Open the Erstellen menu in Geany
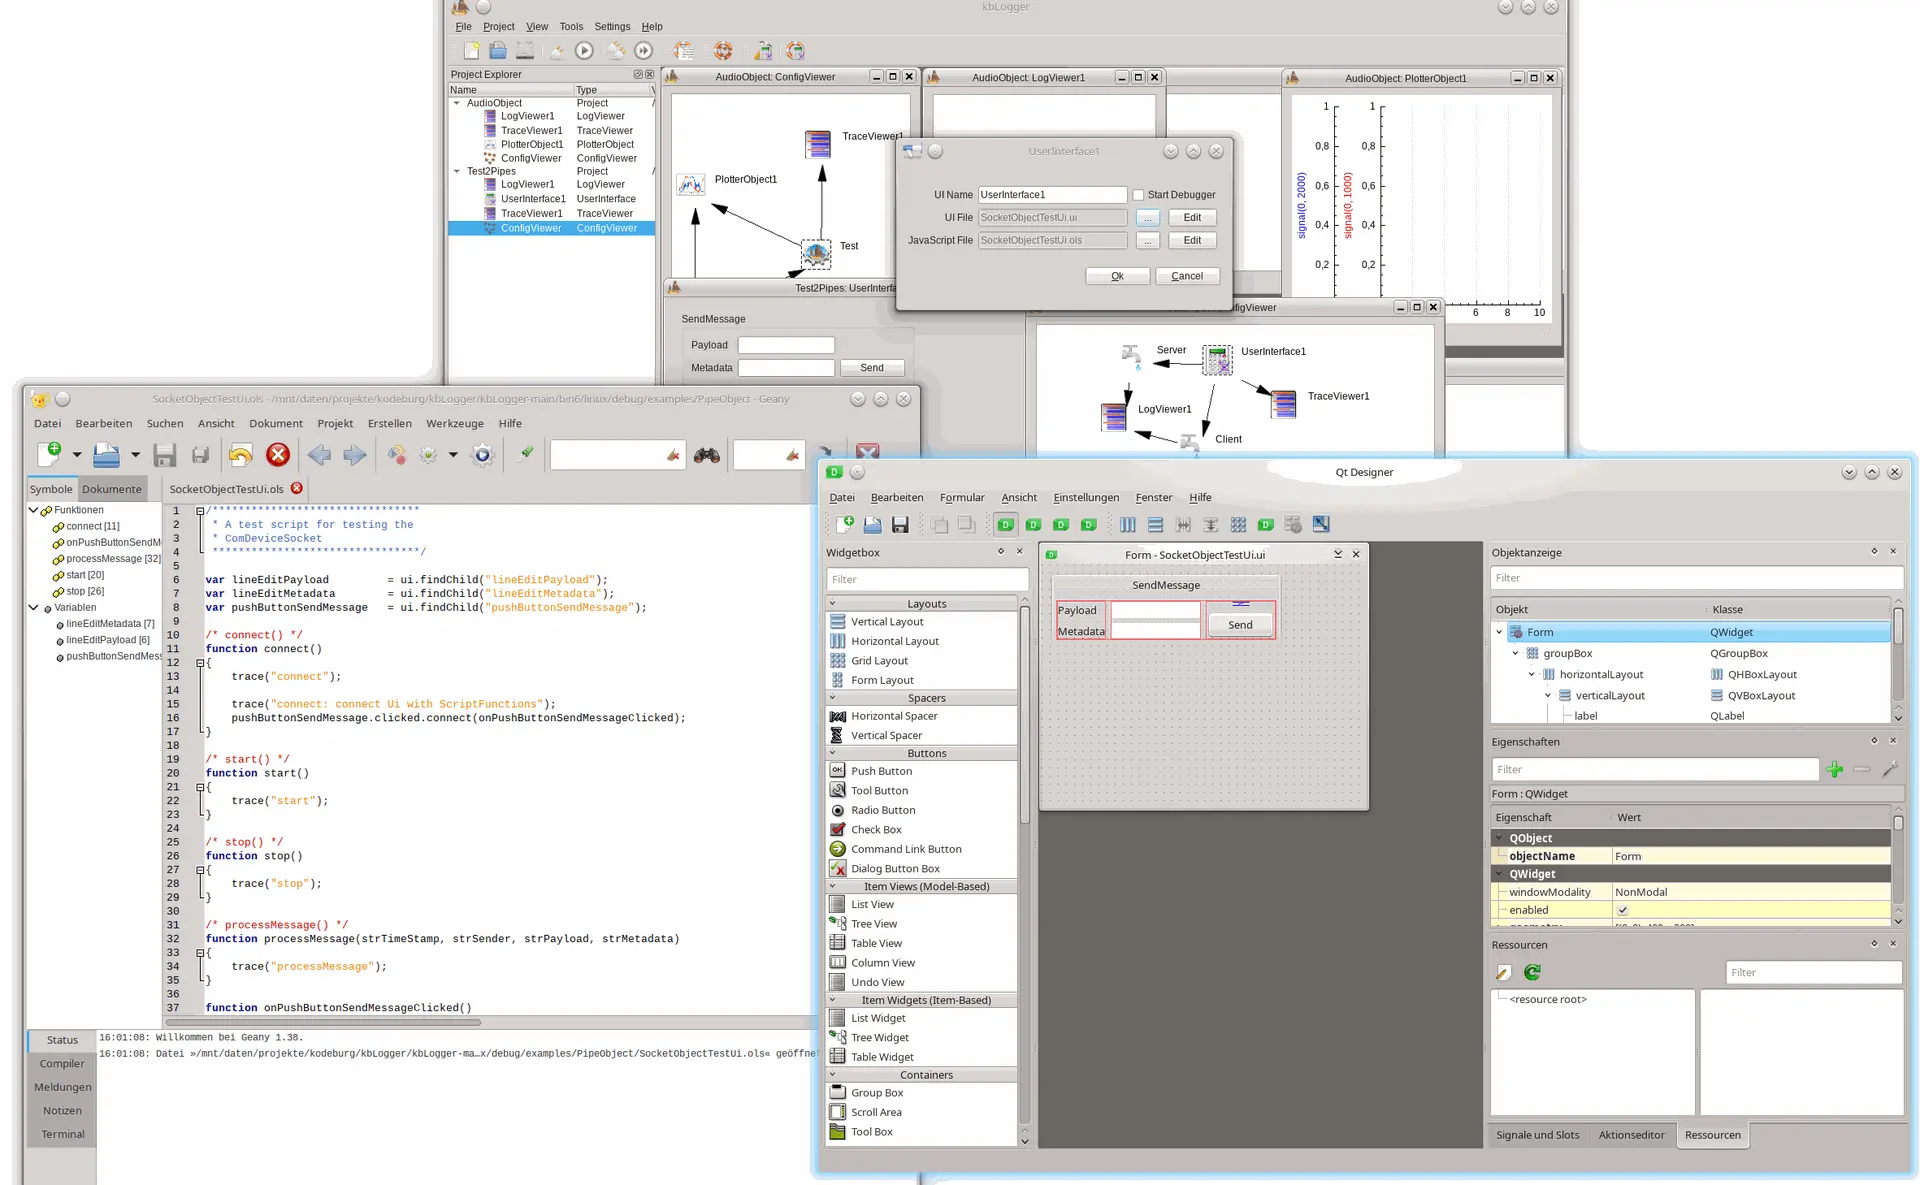 pyautogui.click(x=389, y=423)
